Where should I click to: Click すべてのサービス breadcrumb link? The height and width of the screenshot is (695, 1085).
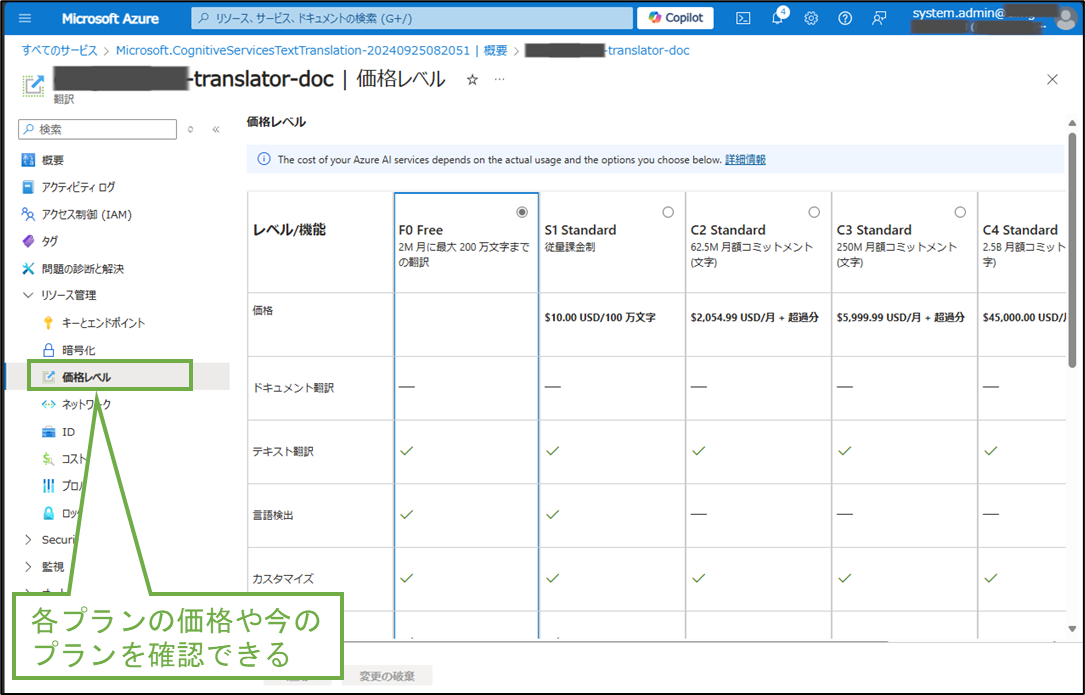pyautogui.click(x=60, y=51)
